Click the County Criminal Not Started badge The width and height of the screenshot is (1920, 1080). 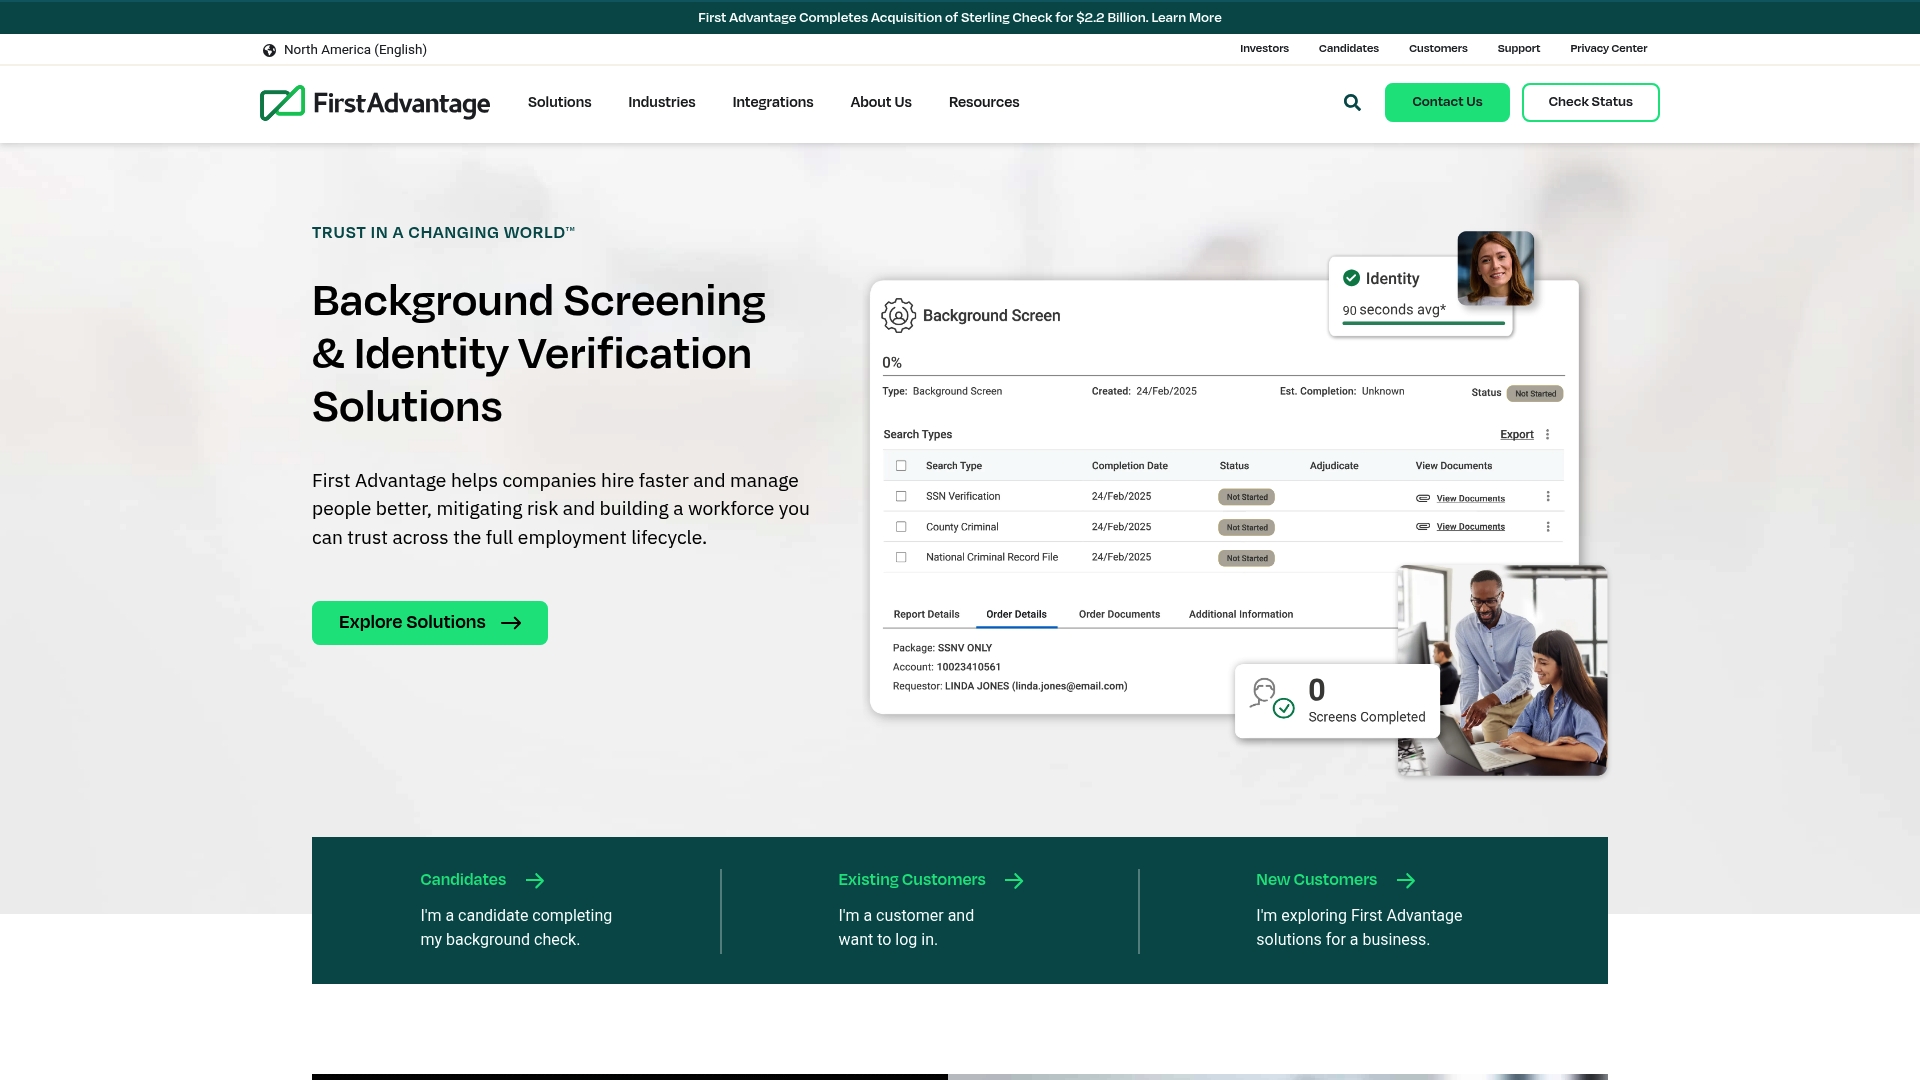pos(1246,527)
